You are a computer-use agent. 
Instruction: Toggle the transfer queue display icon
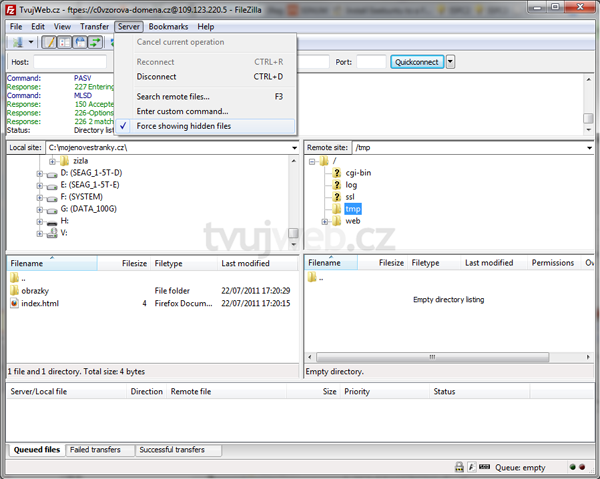click(95, 42)
